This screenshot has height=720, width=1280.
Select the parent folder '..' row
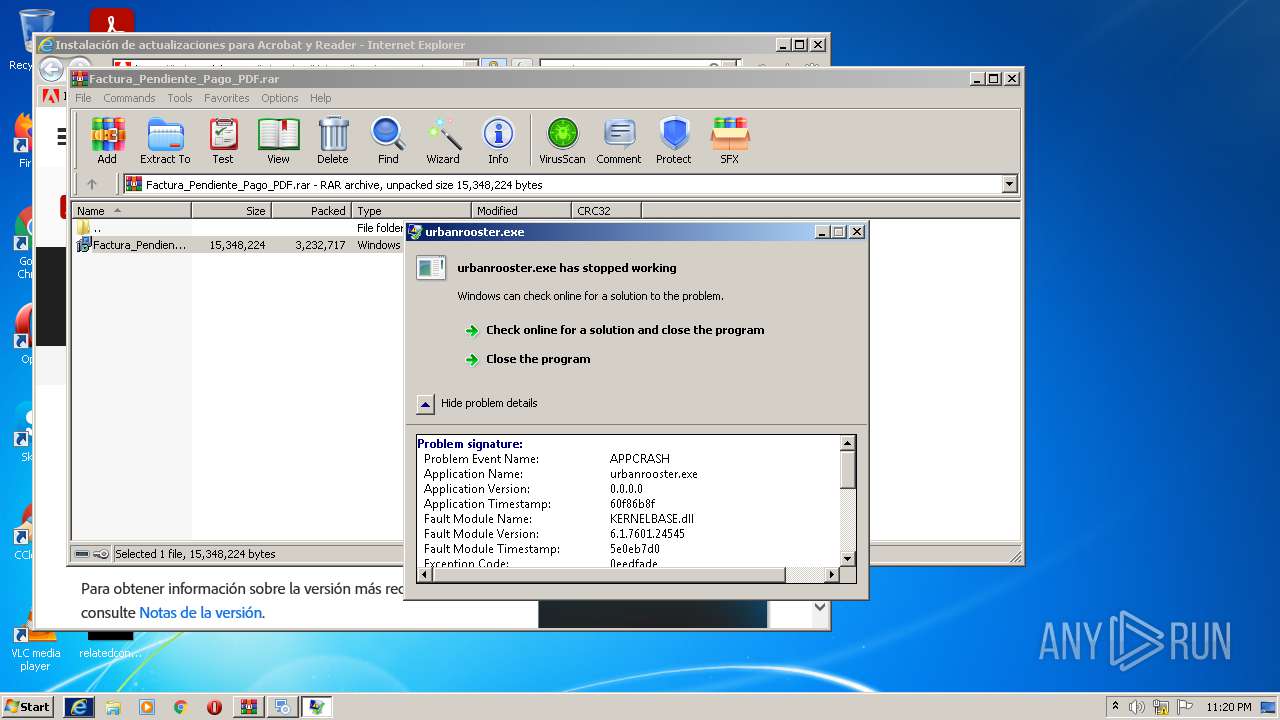click(238, 228)
